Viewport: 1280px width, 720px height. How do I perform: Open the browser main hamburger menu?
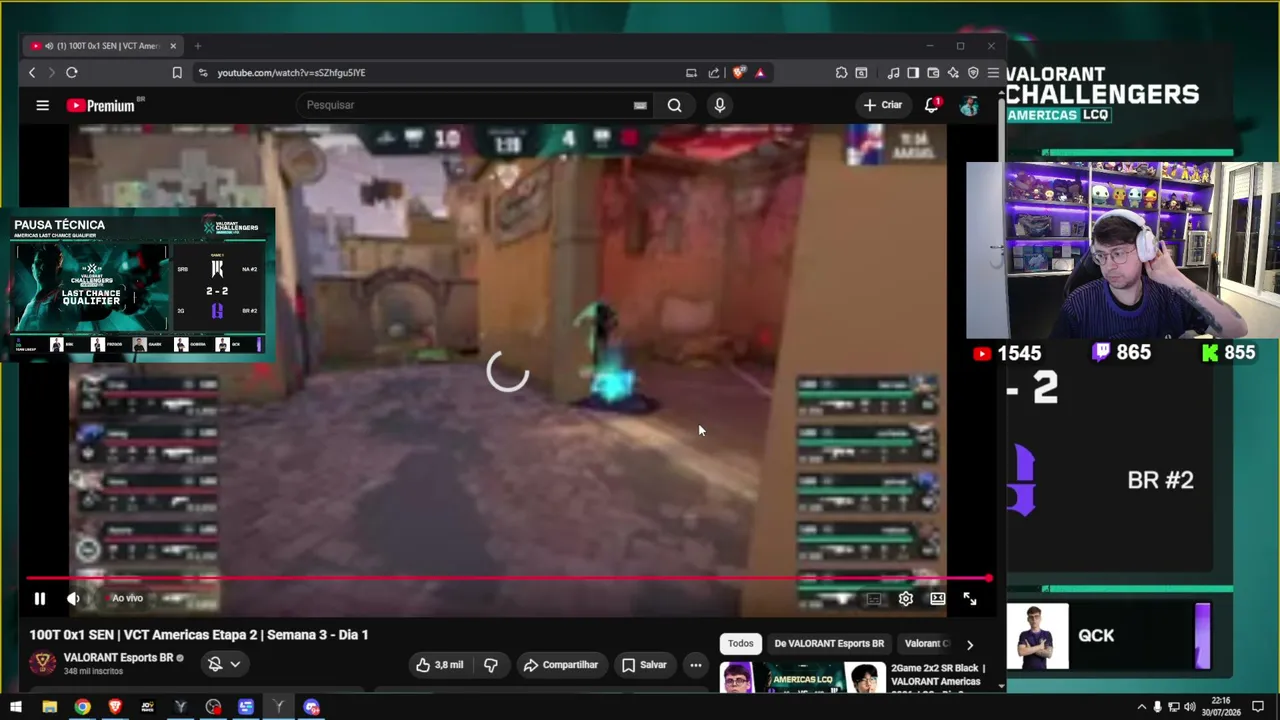tap(993, 73)
